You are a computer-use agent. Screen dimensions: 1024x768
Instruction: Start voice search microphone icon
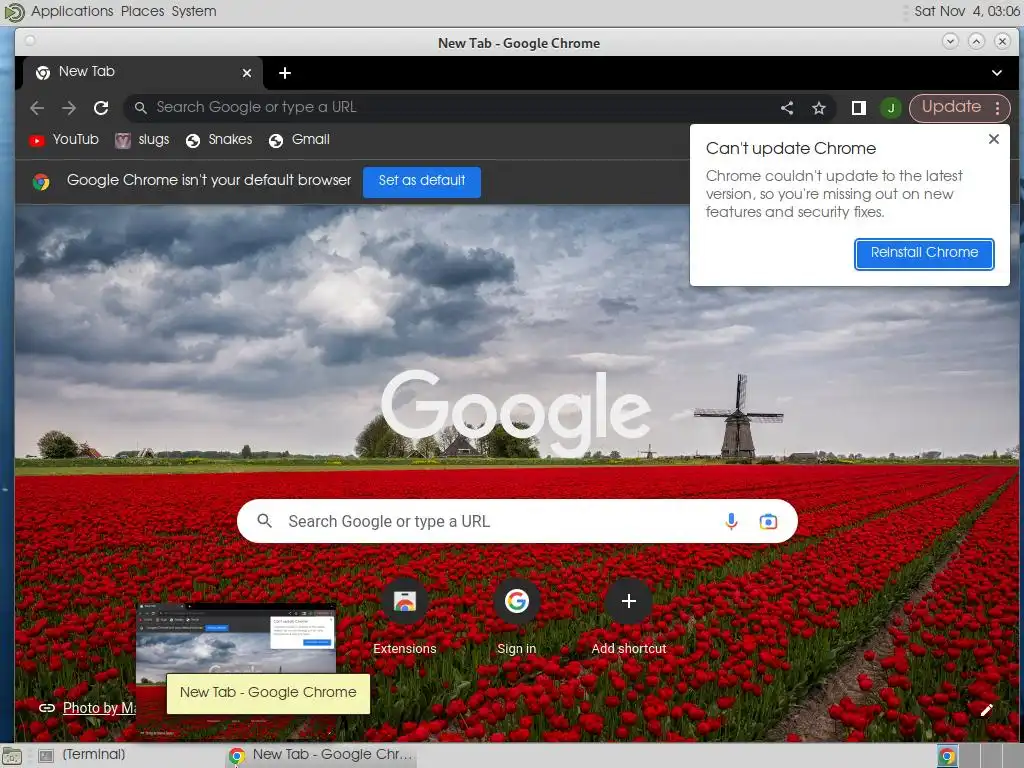(x=731, y=521)
